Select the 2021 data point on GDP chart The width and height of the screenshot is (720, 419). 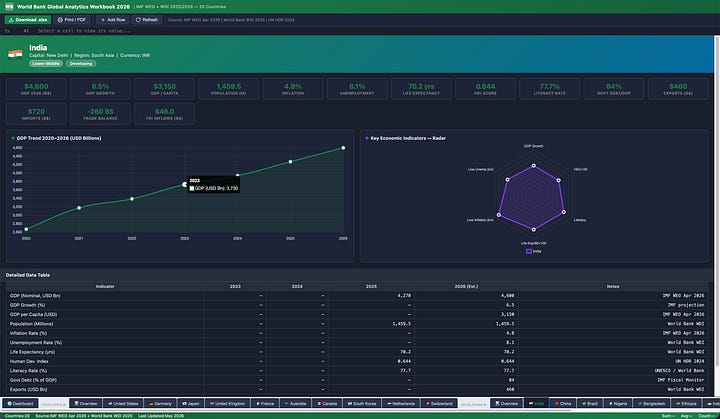(x=79, y=208)
